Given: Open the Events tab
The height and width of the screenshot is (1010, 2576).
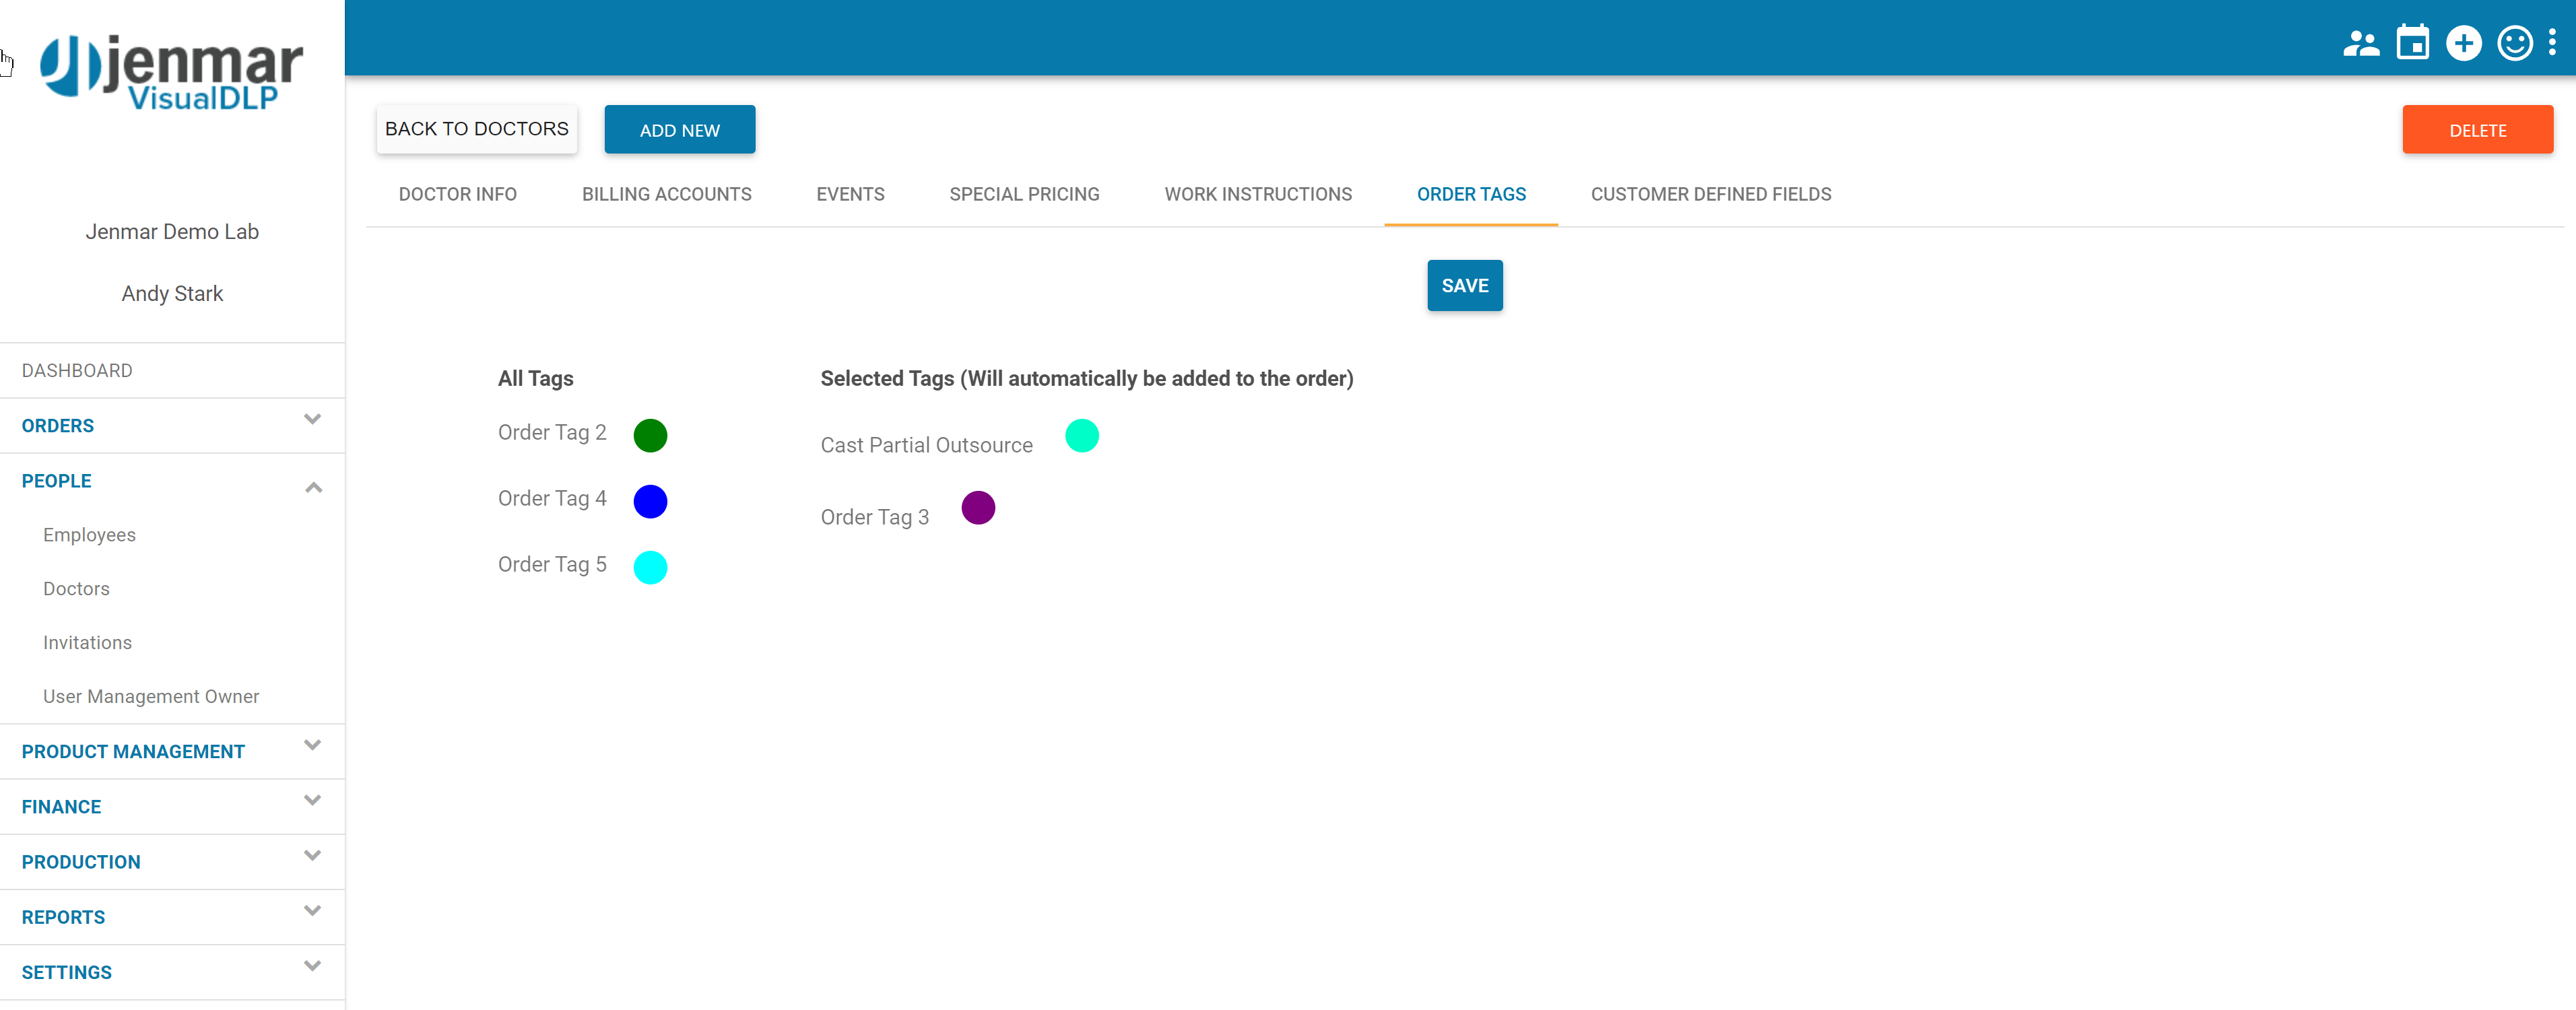Looking at the screenshot, I should point(850,195).
